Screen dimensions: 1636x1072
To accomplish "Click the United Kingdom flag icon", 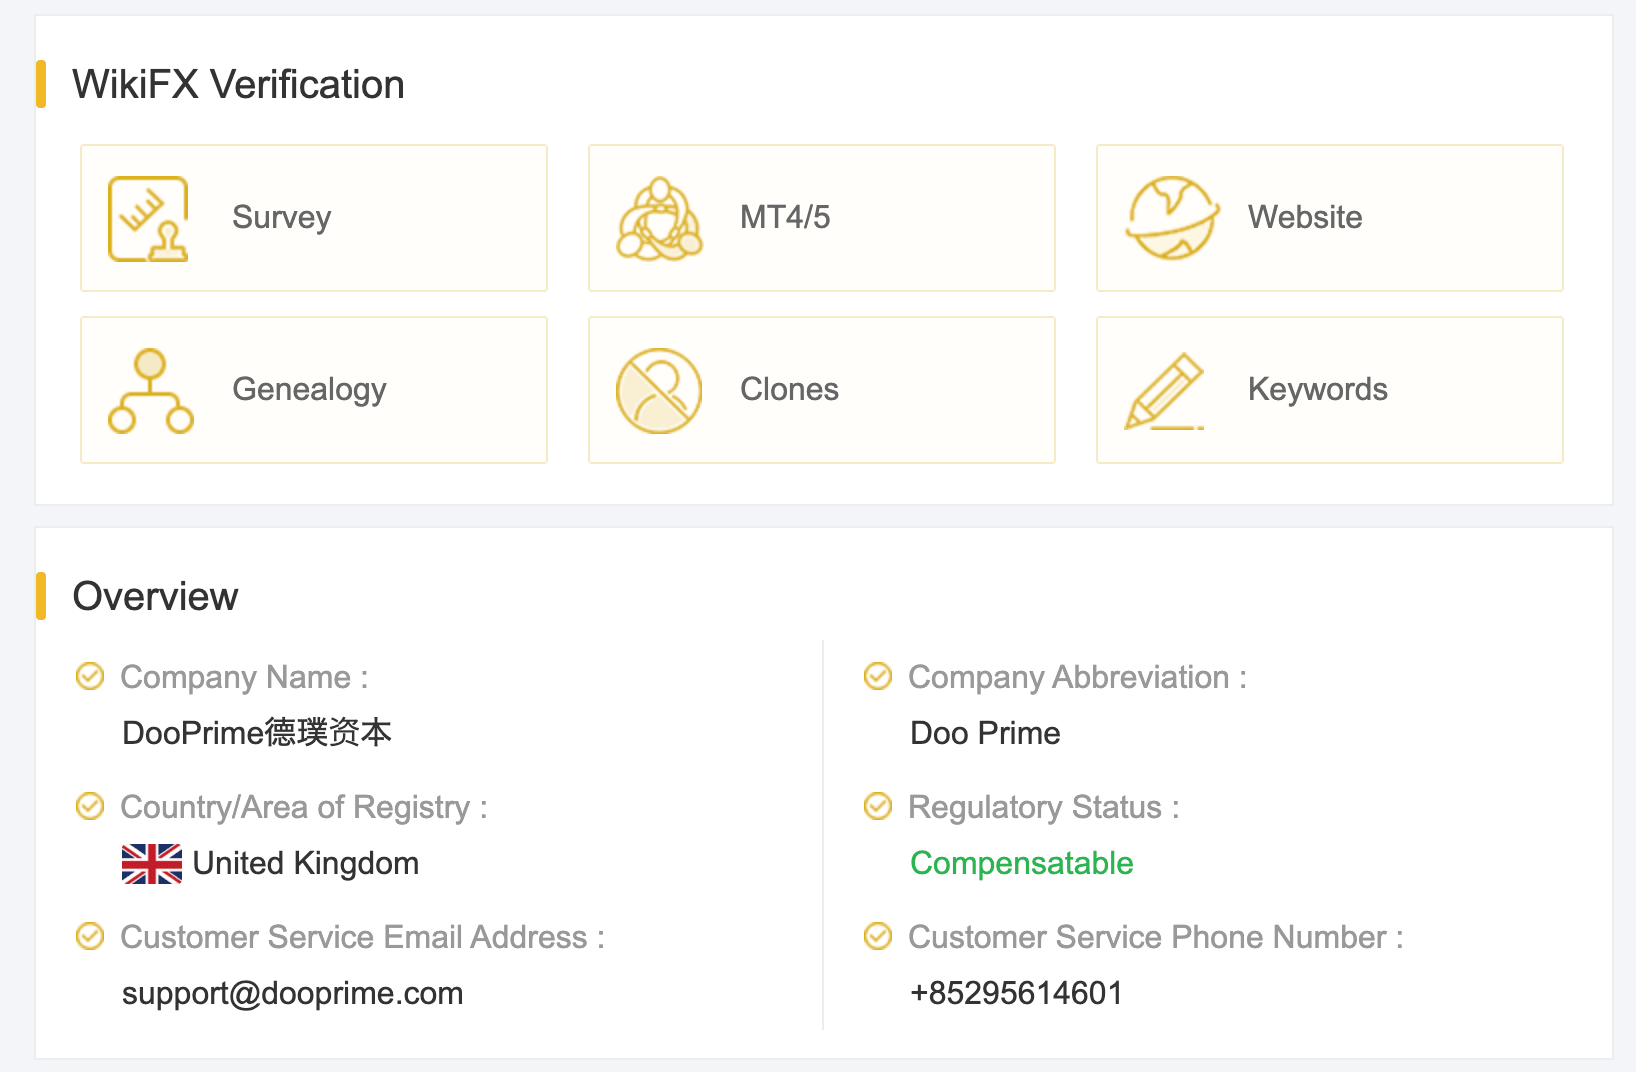I will click(152, 864).
